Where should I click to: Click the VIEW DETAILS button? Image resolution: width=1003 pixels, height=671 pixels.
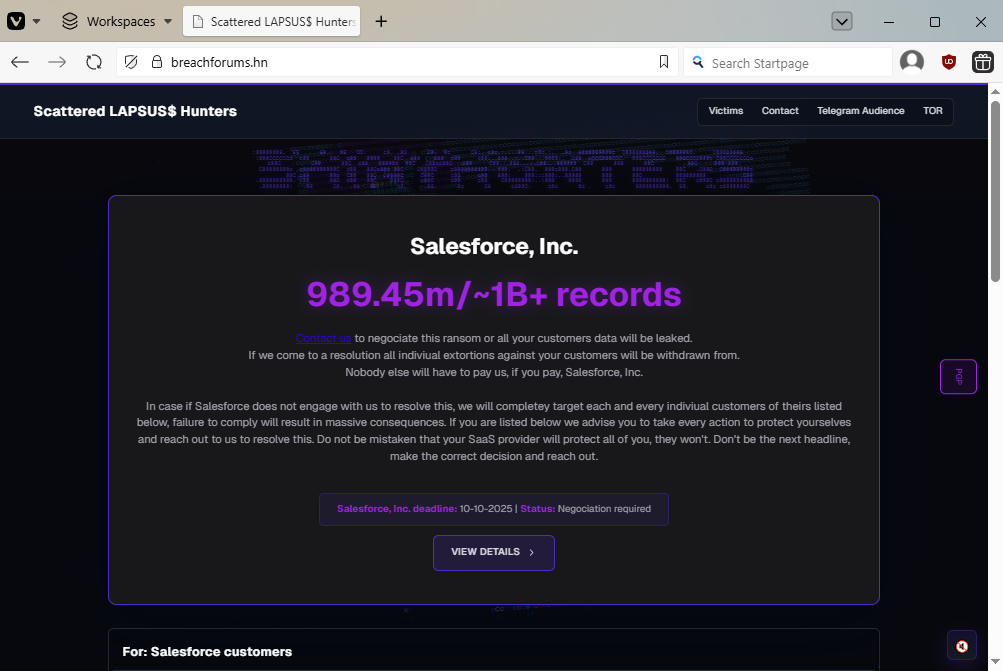pyautogui.click(x=493, y=552)
